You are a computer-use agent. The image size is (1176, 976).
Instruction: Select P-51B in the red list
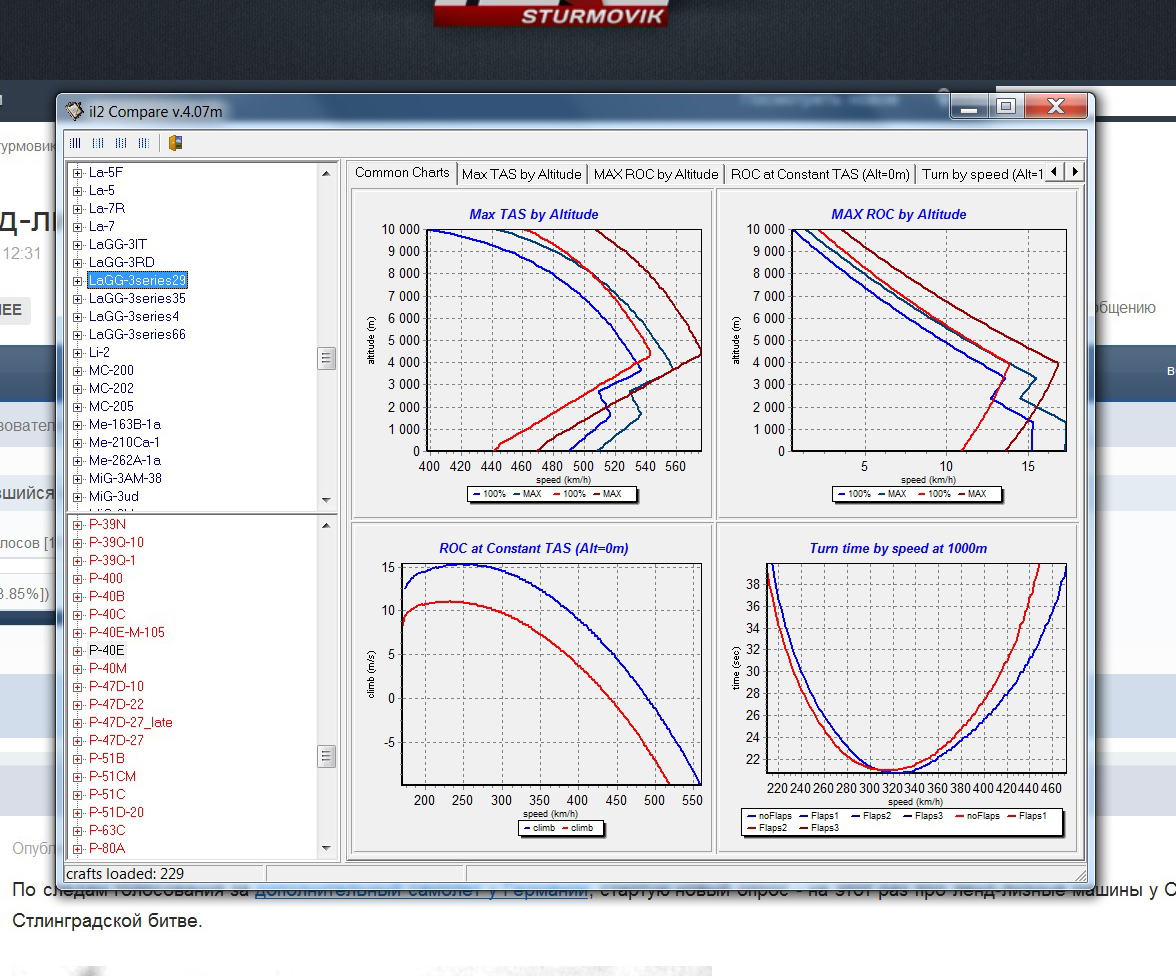coord(106,758)
